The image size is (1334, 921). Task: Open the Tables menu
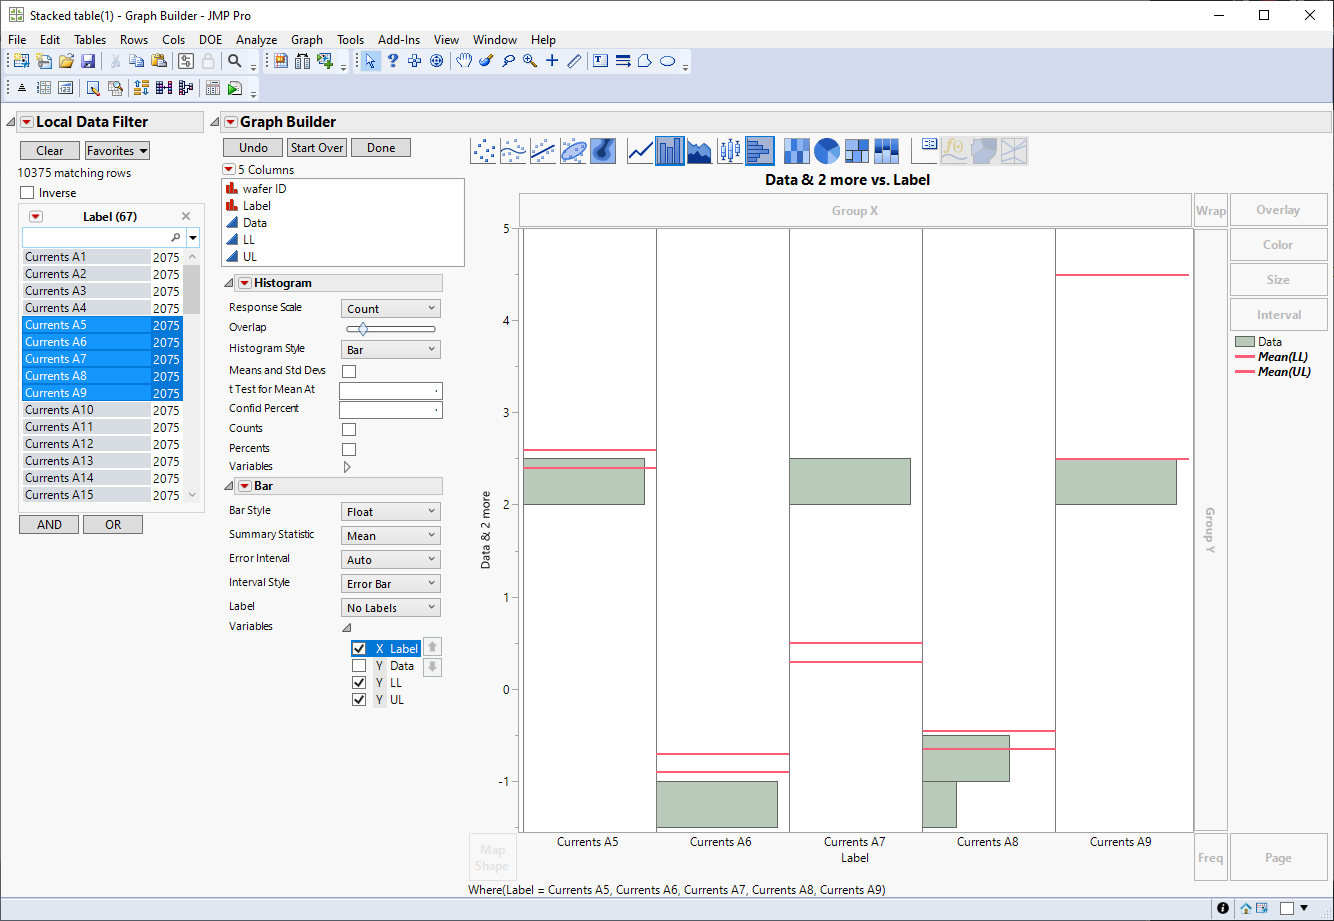coord(90,40)
